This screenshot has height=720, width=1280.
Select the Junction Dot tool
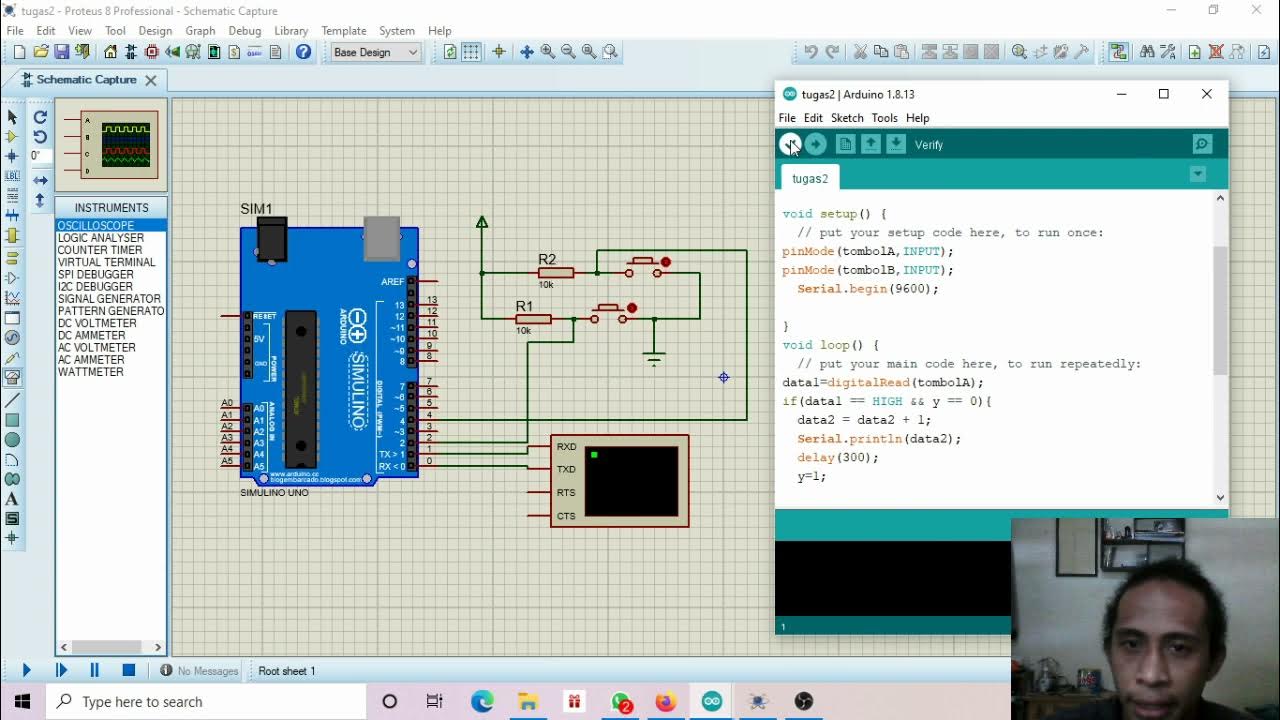12,156
